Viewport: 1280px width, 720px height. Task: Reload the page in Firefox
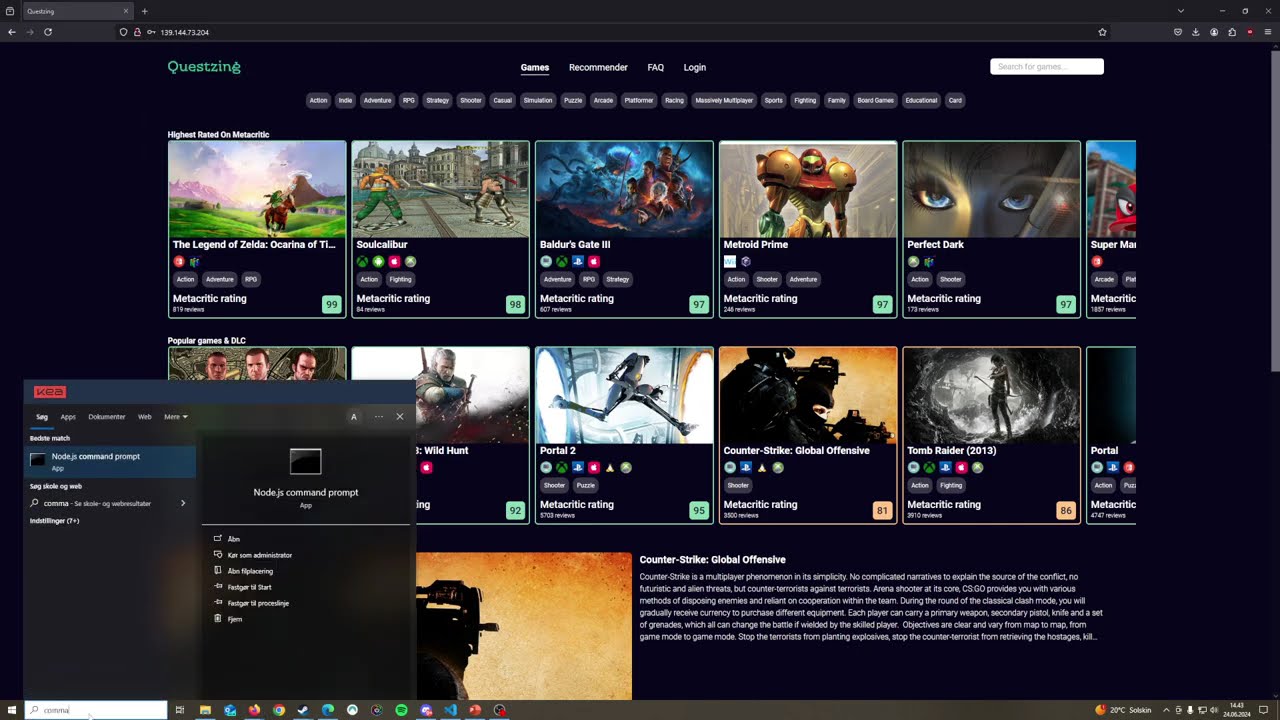[47, 32]
